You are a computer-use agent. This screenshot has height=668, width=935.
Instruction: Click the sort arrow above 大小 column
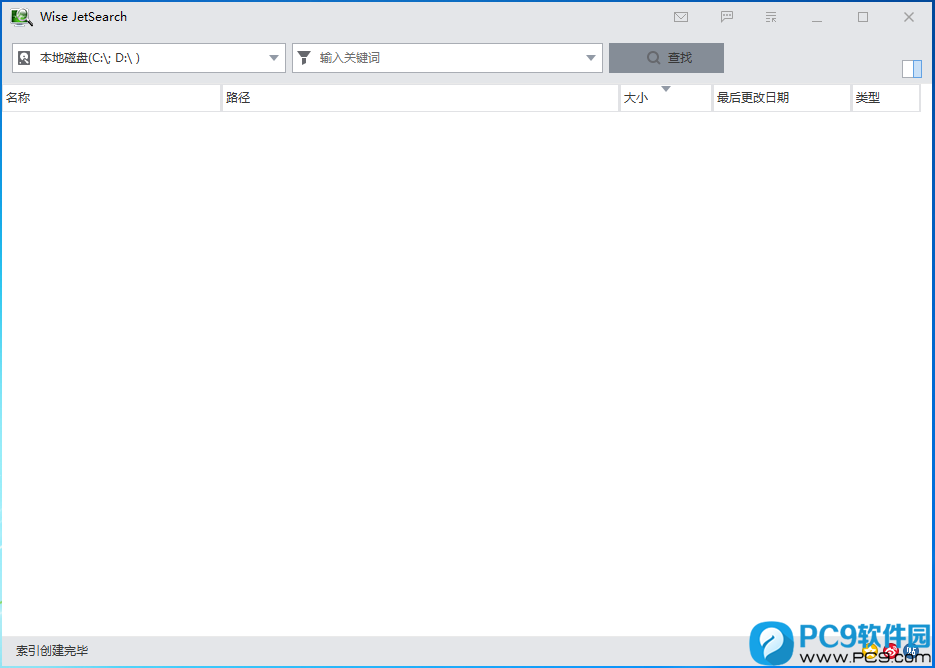click(666, 89)
